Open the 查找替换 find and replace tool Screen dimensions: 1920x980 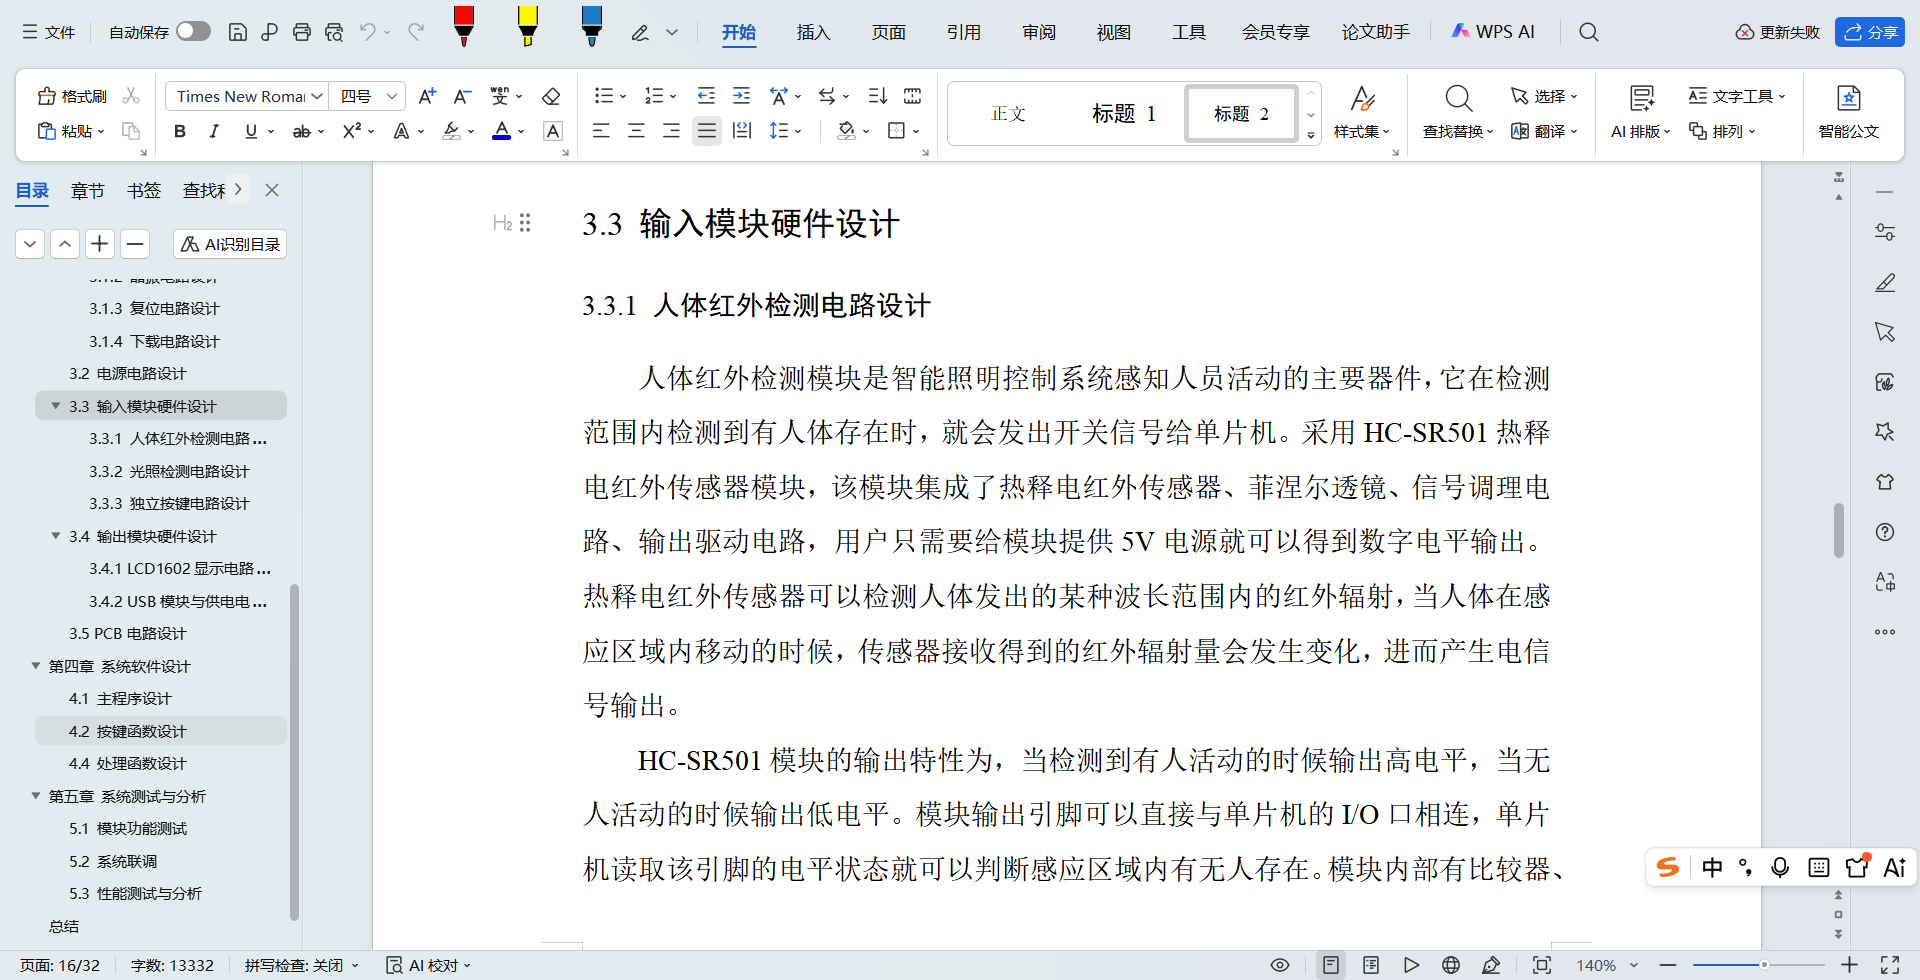click(1458, 112)
